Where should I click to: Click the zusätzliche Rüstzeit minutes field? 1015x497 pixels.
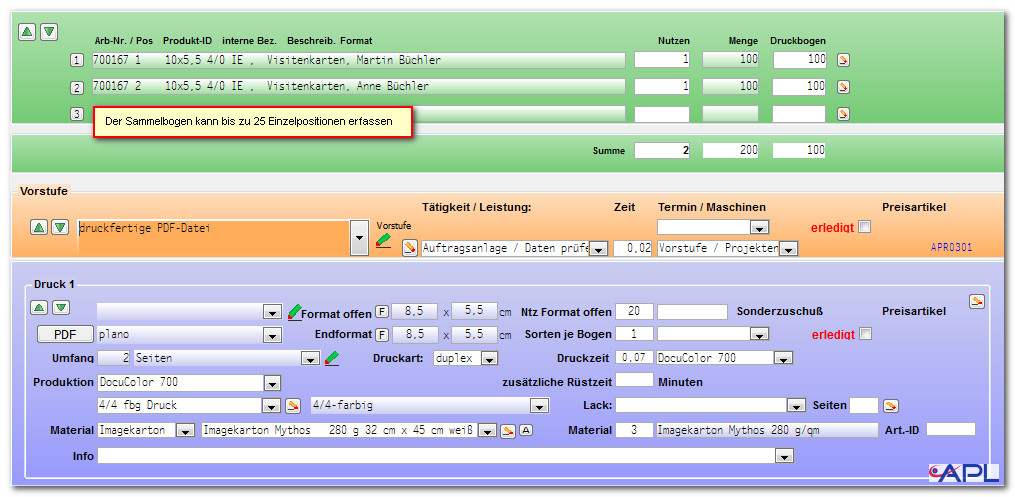point(634,380)
